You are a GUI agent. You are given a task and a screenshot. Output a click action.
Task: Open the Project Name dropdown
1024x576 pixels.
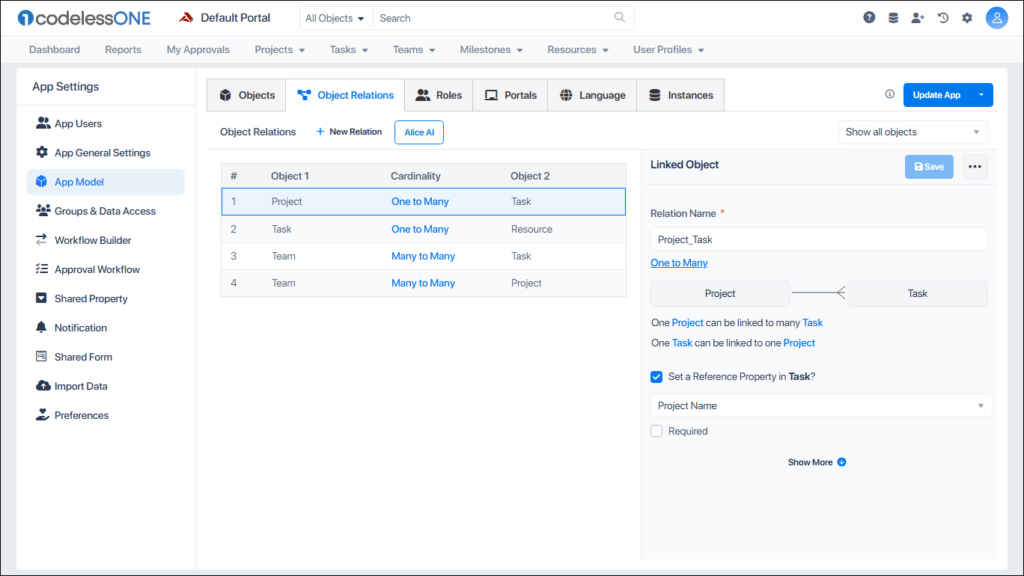(820, 406)
